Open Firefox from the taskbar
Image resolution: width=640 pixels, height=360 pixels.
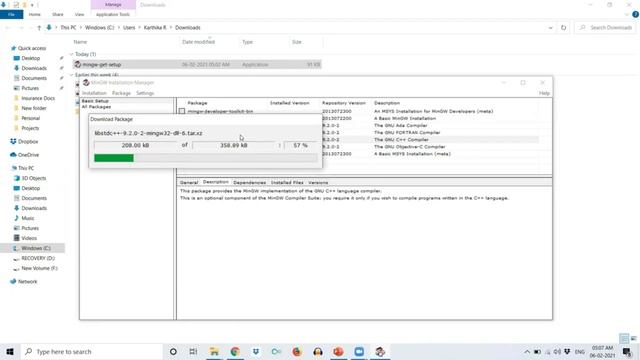pyautogui.click(x=297, y=351)
